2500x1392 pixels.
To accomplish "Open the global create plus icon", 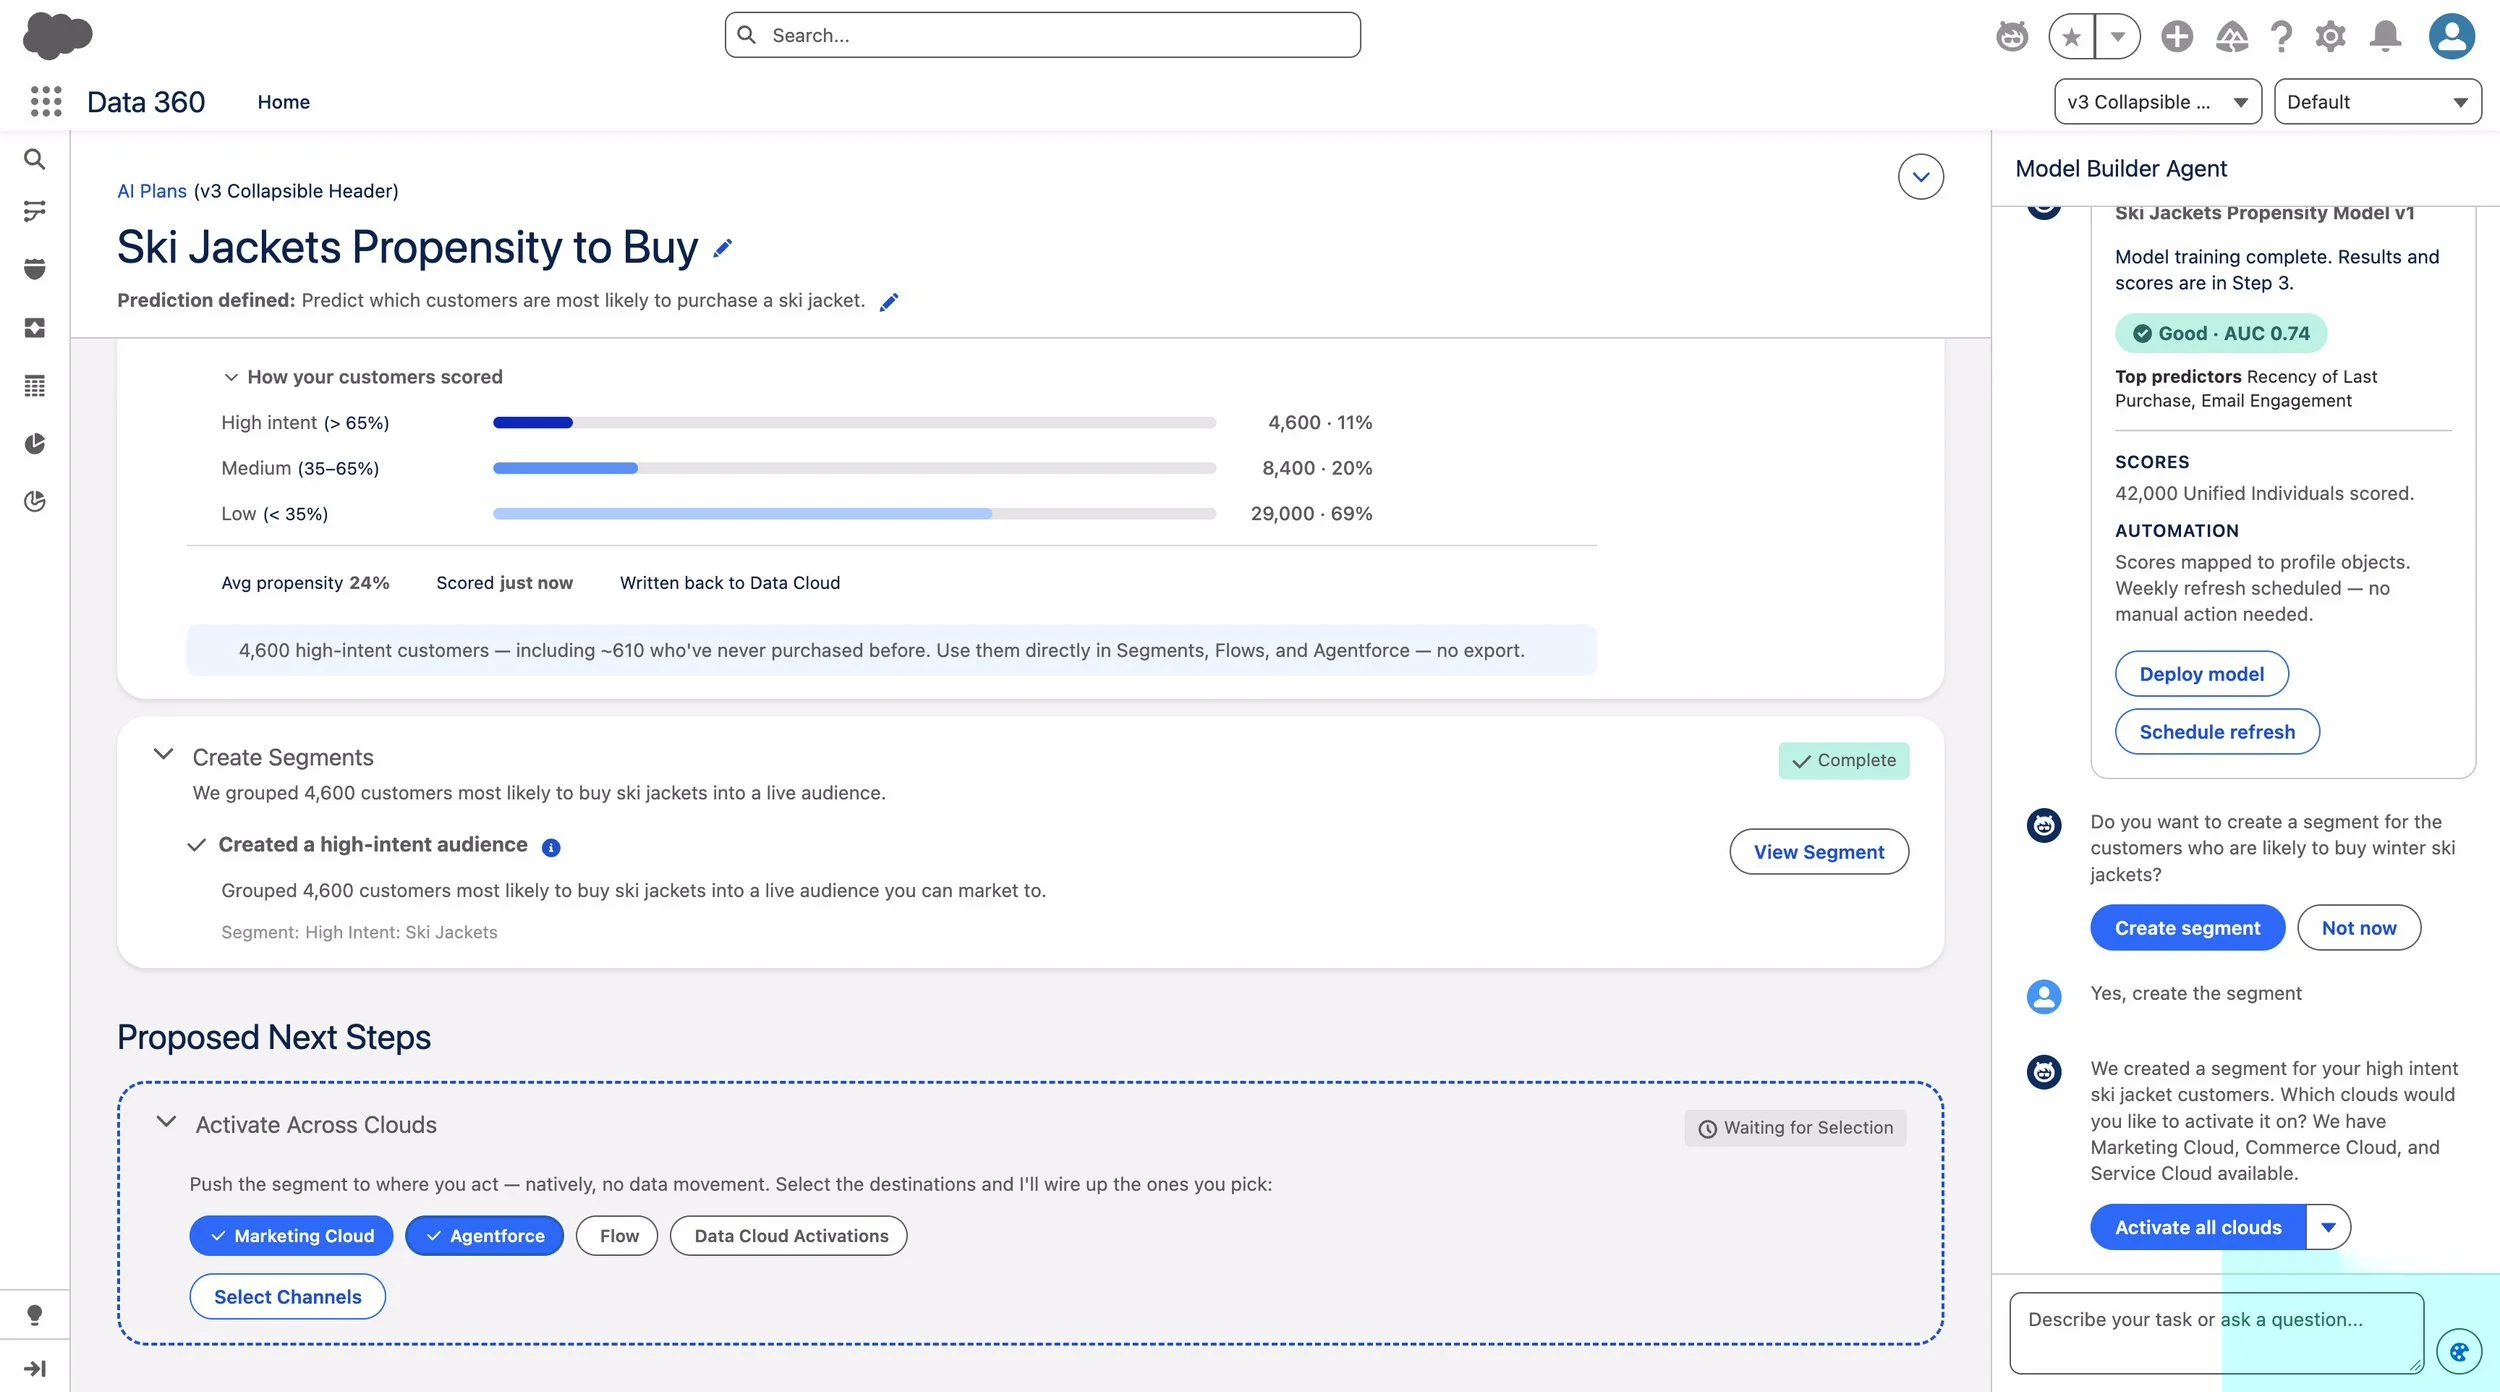I will [2176, 36].
